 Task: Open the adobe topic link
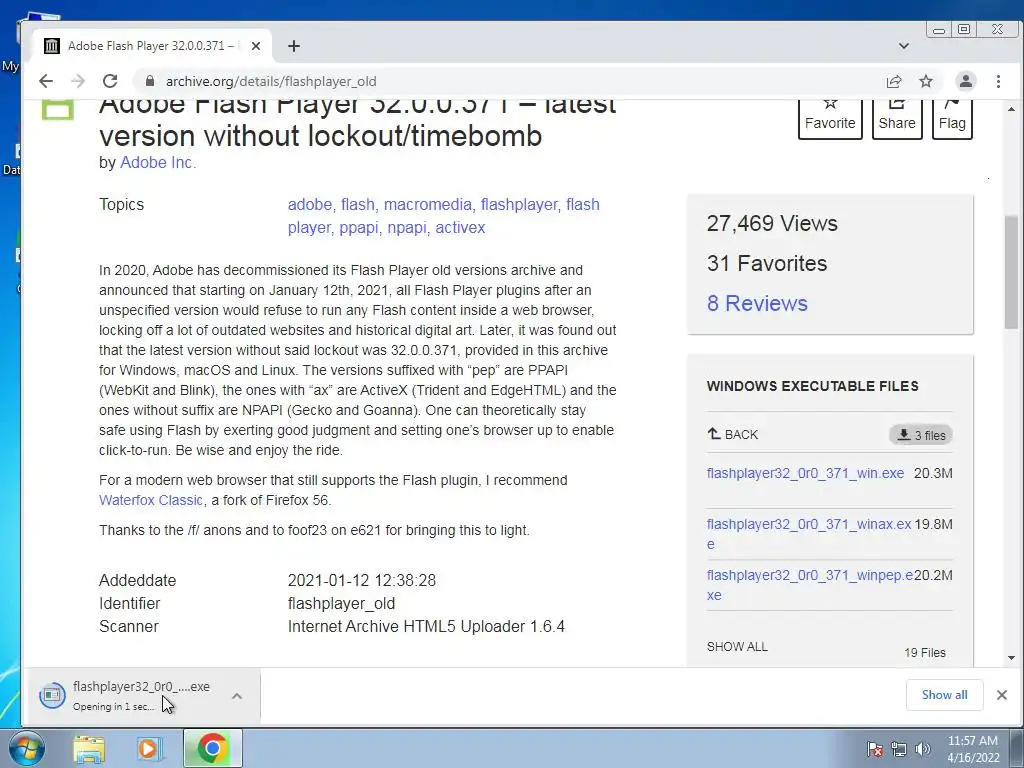310,204
